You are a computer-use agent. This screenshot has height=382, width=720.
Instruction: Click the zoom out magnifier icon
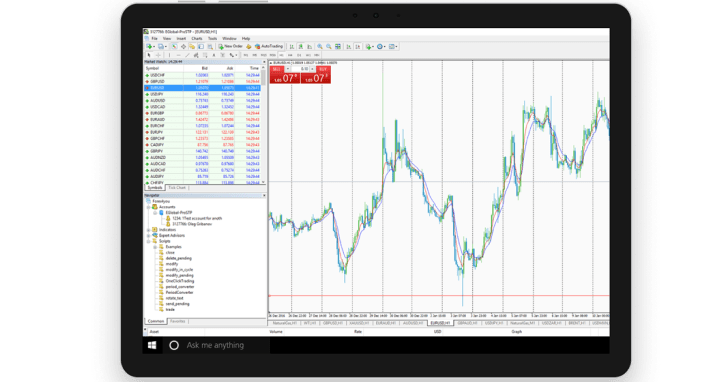pyautogui.click(x=329, y=46)
